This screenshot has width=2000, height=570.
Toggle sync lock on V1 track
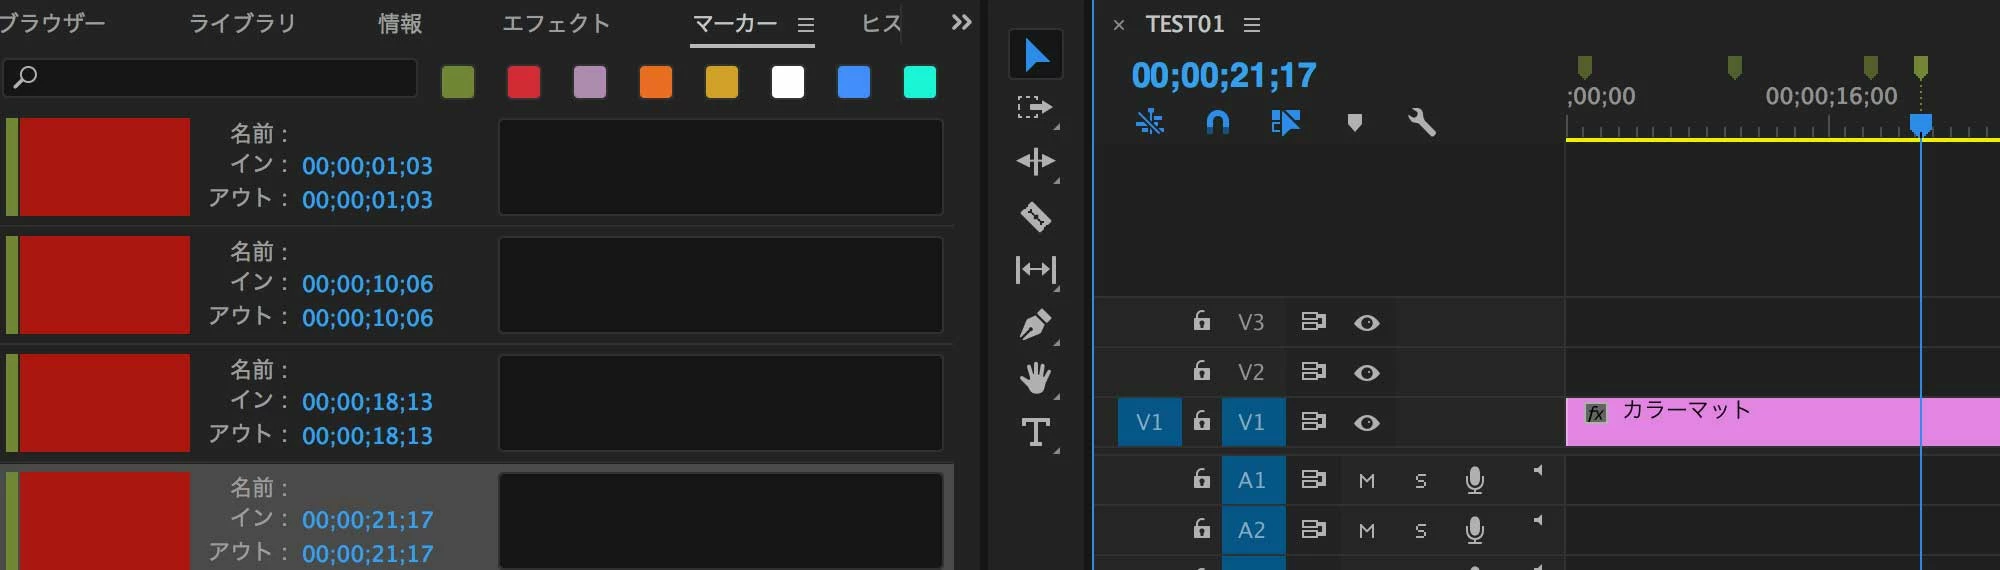[x=1313, y=421]
